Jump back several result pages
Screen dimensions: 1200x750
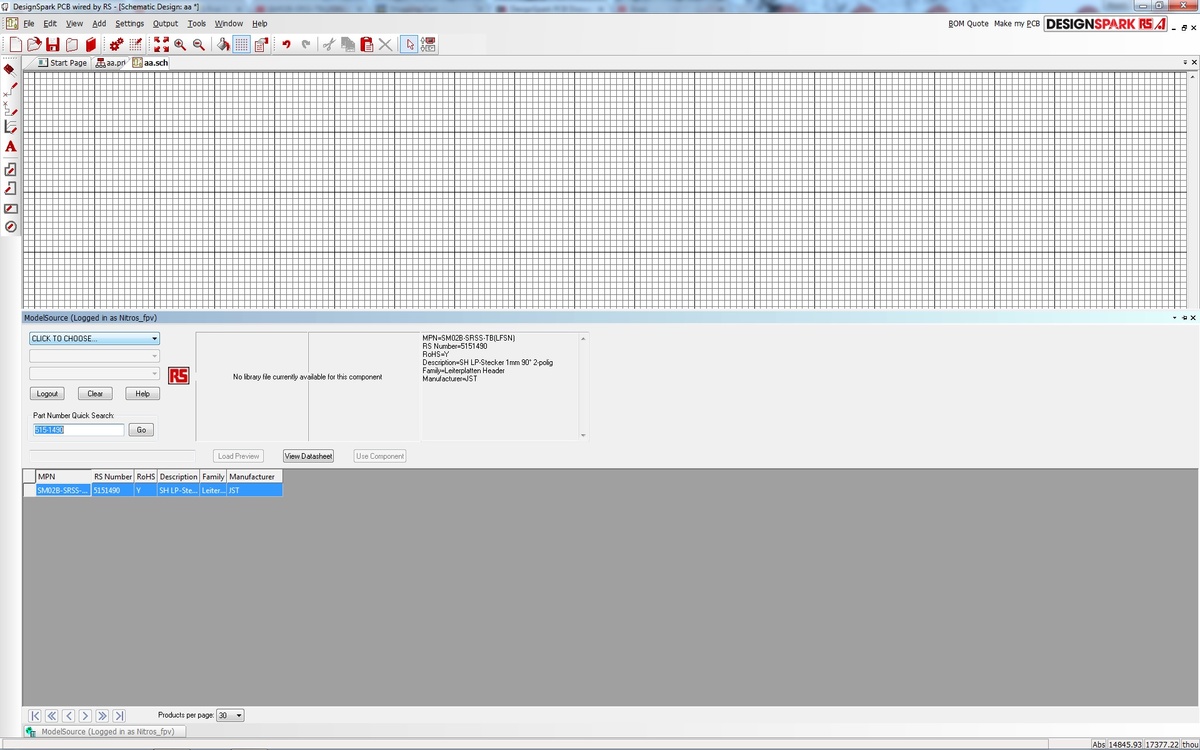tap(52, 716)
